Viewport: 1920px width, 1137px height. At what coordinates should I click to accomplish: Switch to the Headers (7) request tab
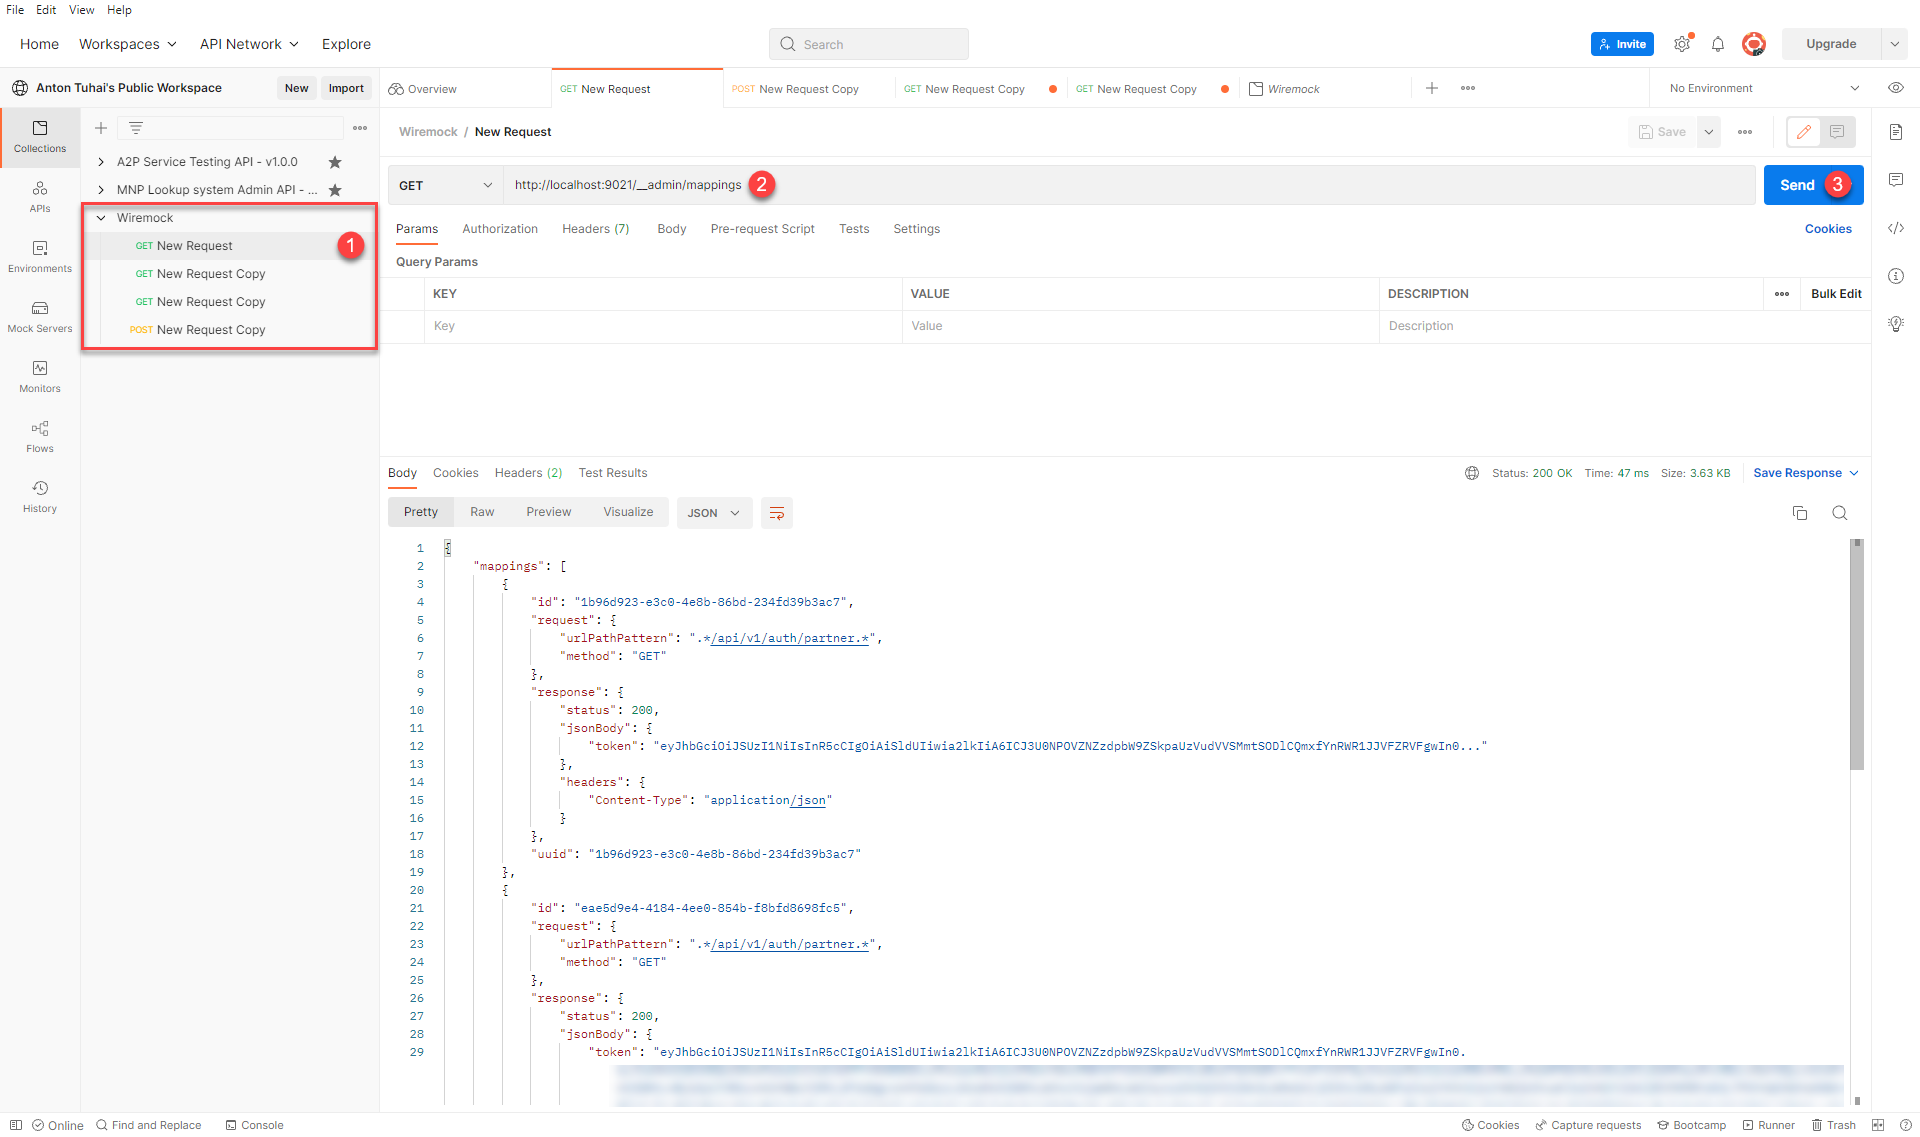point(596,229)
